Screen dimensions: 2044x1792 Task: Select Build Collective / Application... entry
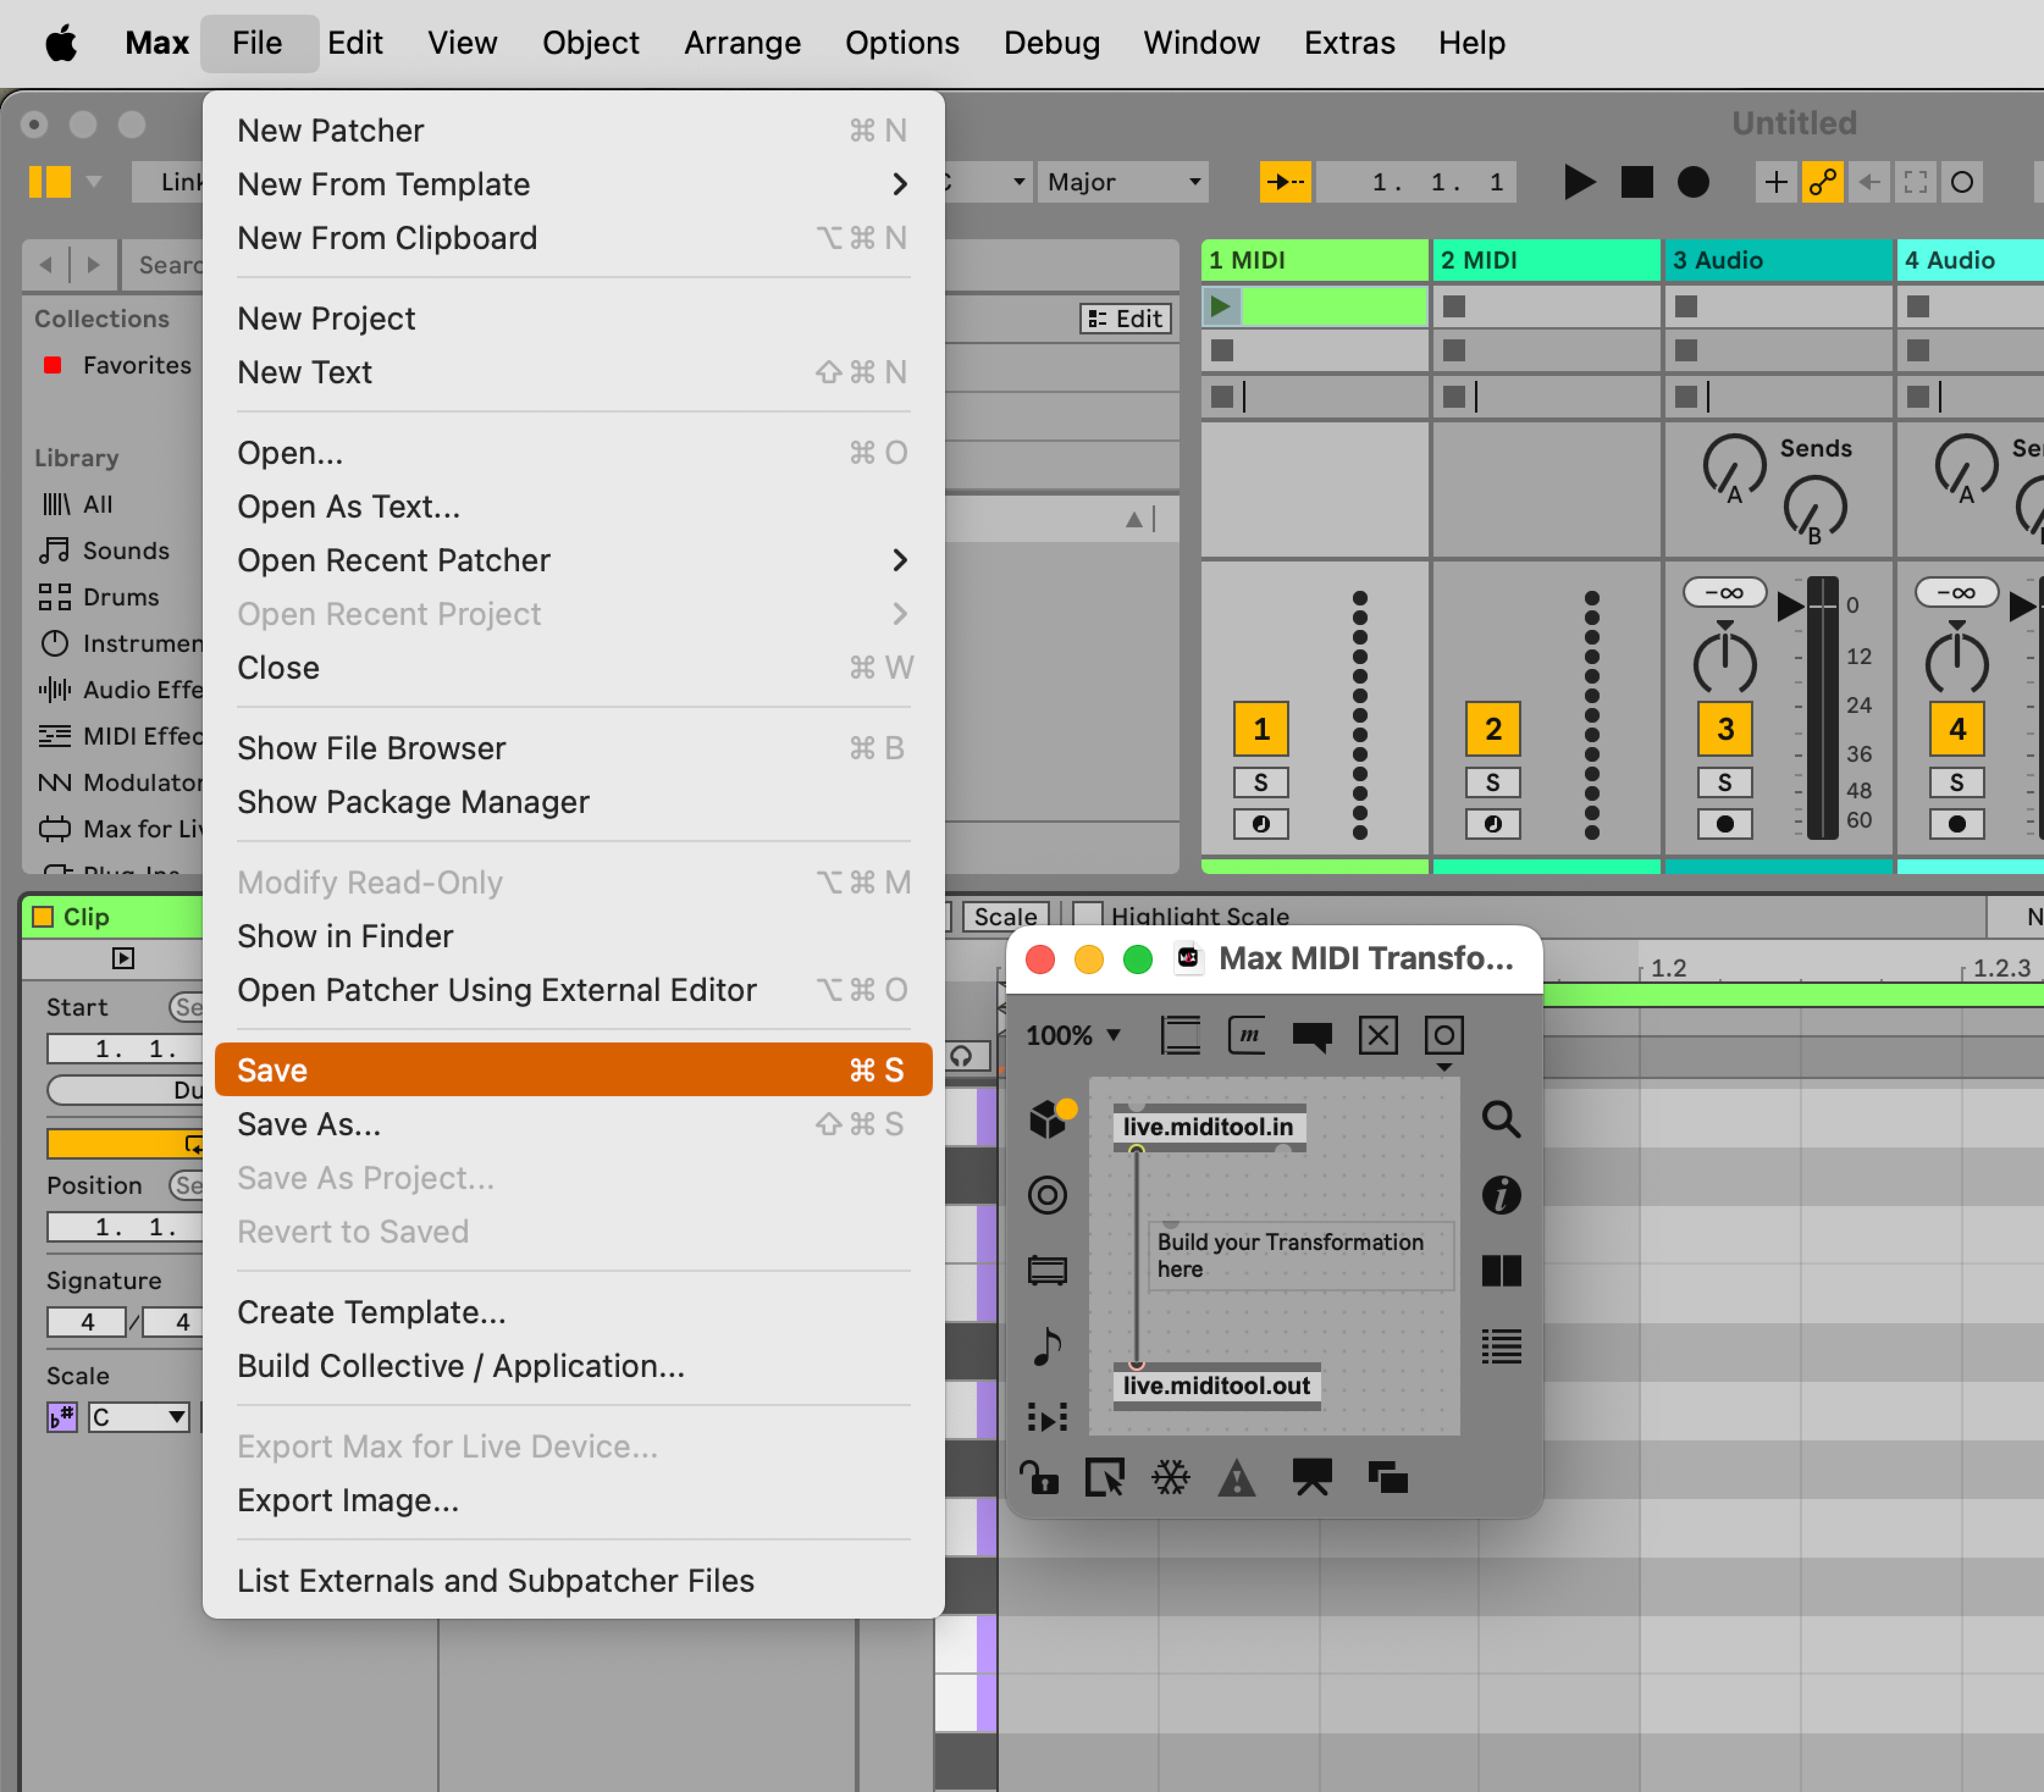(573, 1366)
